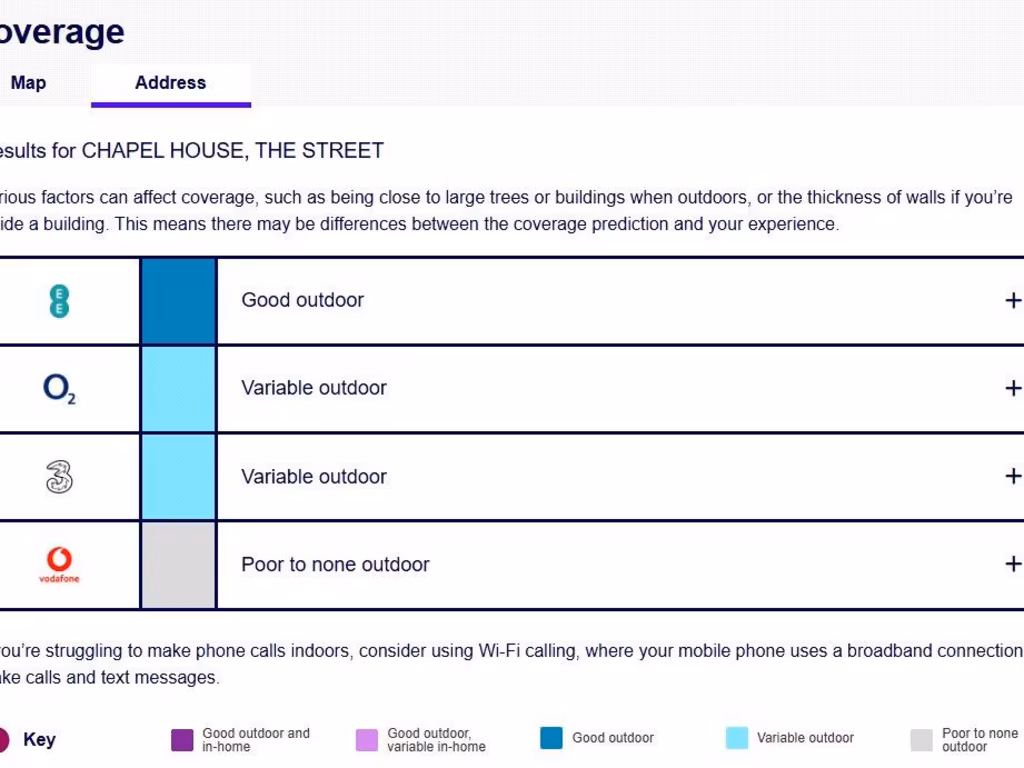Expand the Three Variable outdoor row

(1012, 476)
